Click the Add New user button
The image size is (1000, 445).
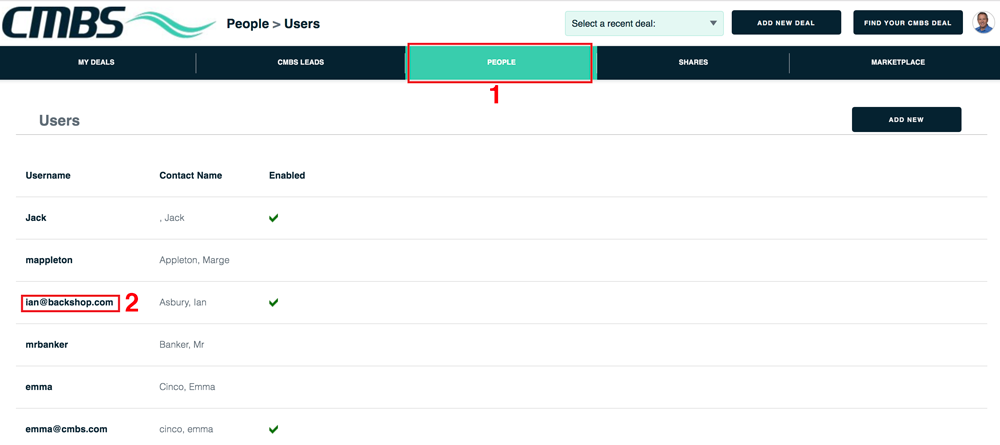(906, 119)
